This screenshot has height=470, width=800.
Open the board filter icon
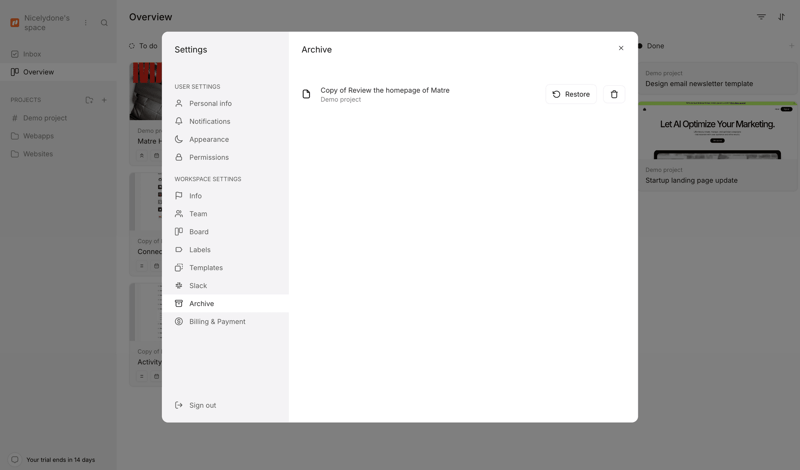tap(761, 17)
